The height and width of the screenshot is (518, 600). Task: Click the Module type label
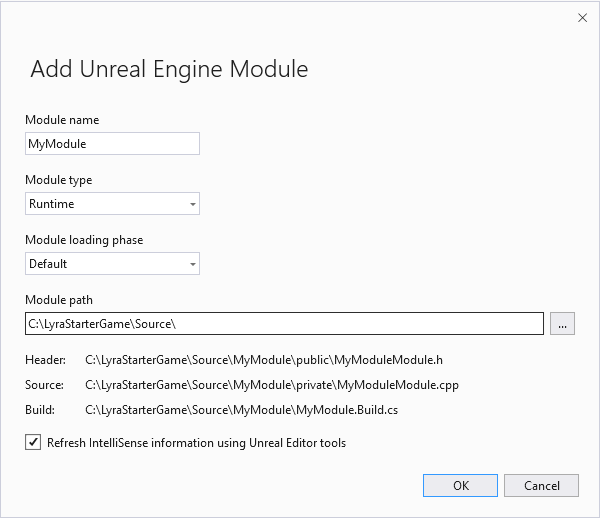[59, 180]
